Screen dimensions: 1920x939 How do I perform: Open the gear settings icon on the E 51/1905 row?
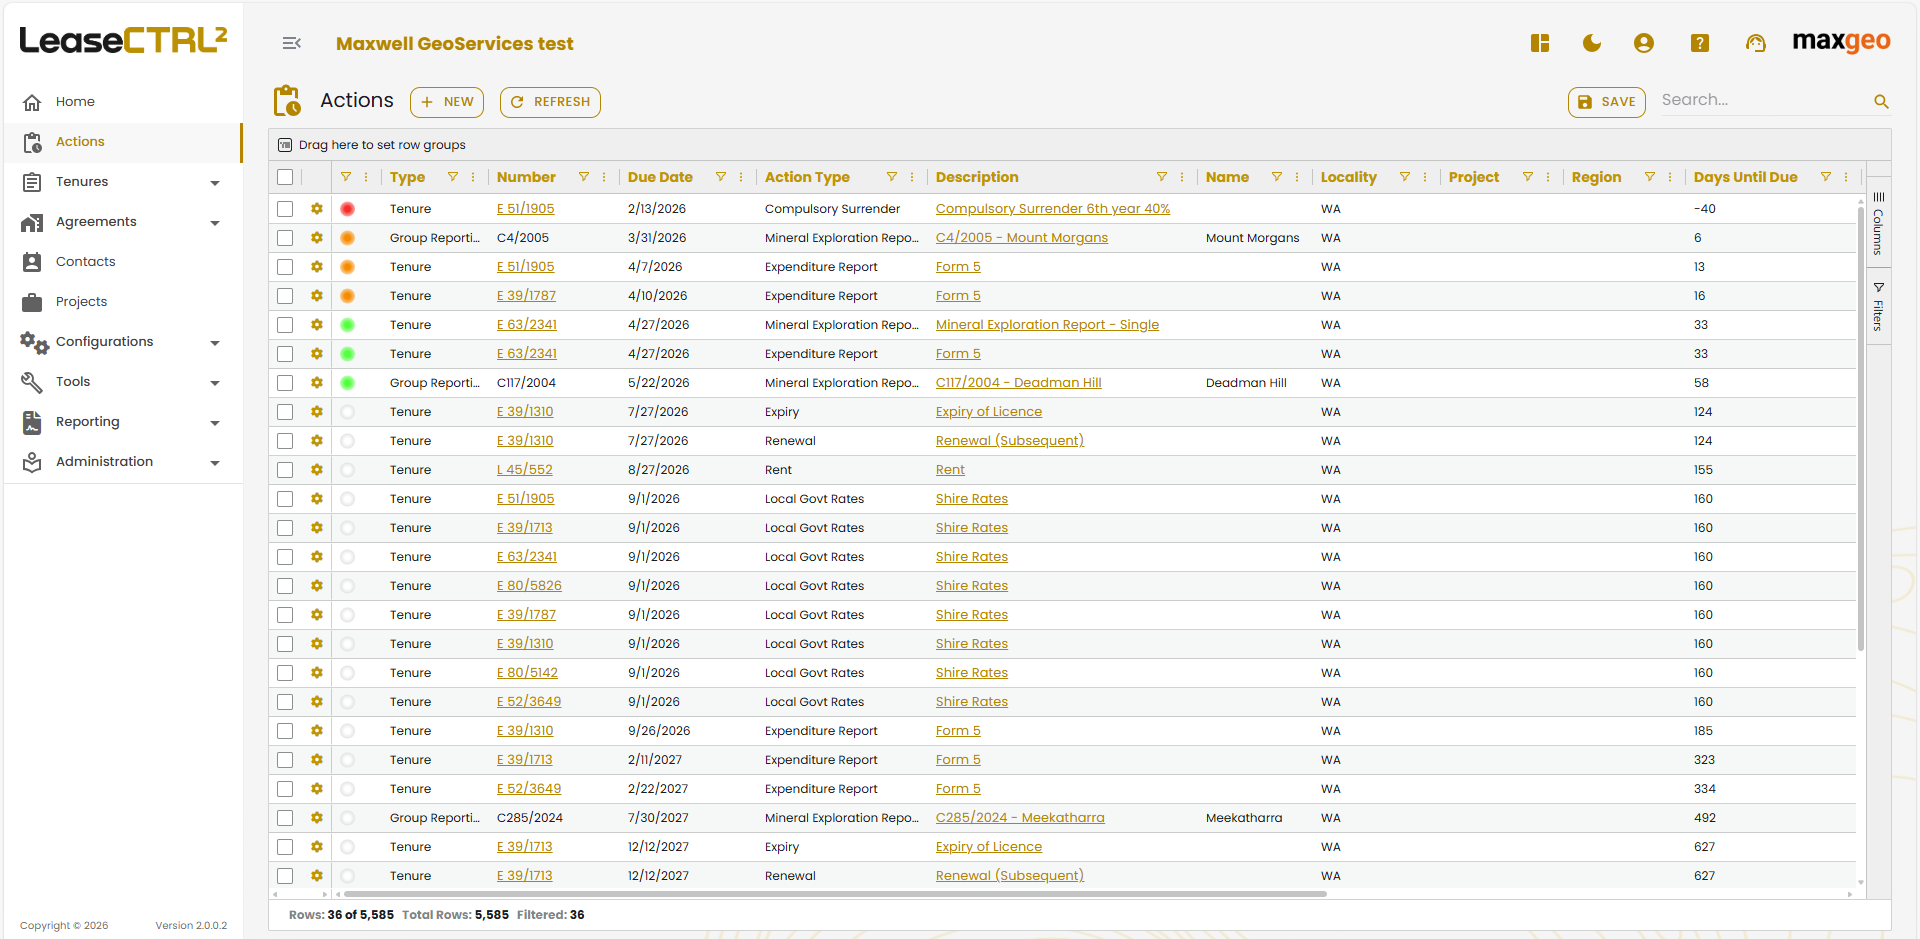(x=316, y=209)
